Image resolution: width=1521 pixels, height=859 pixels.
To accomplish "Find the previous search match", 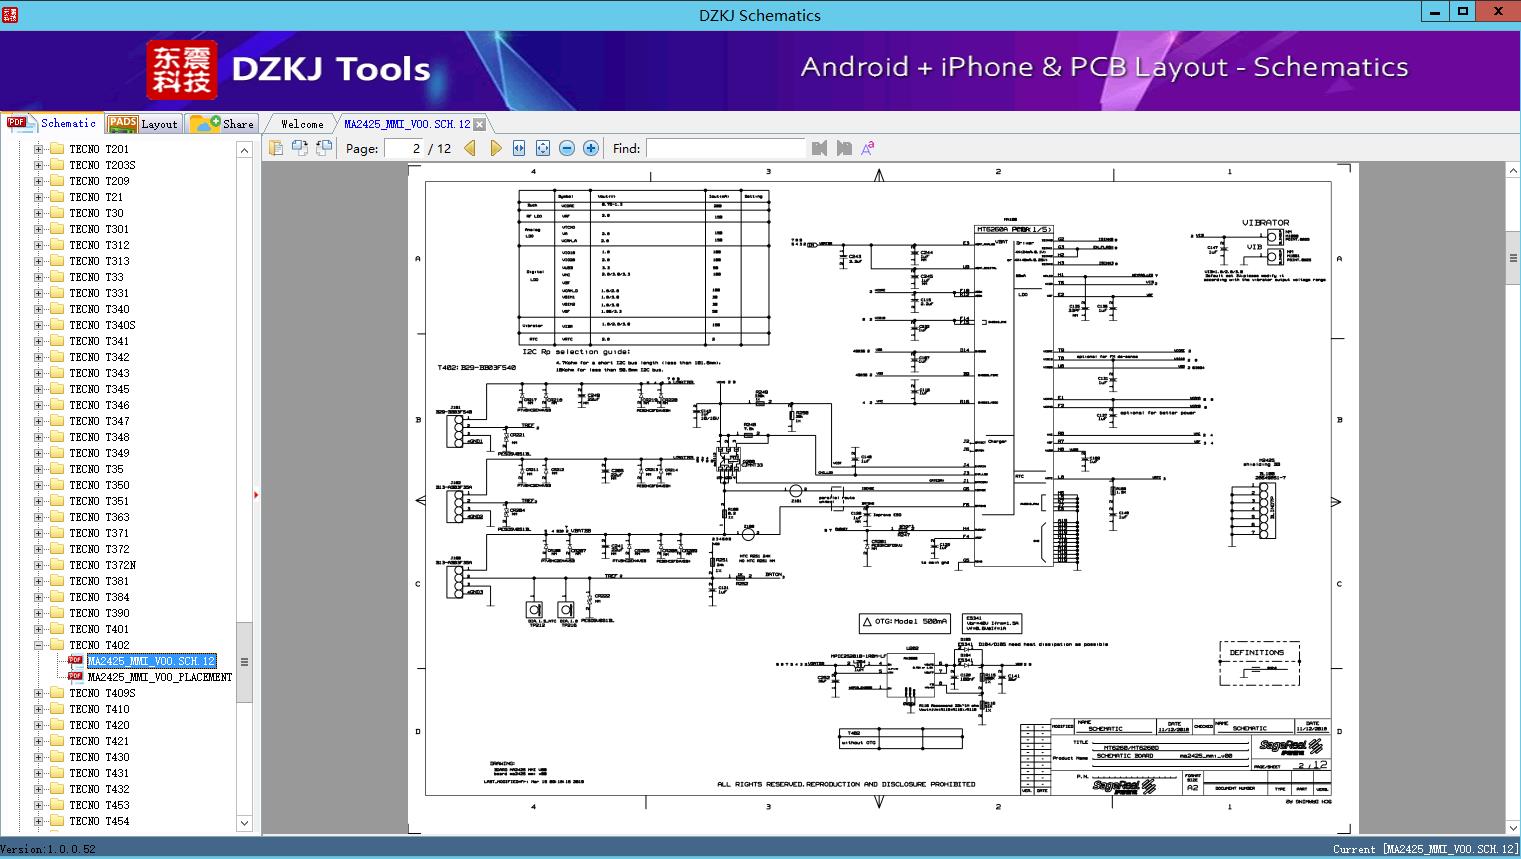I will 819,148.
